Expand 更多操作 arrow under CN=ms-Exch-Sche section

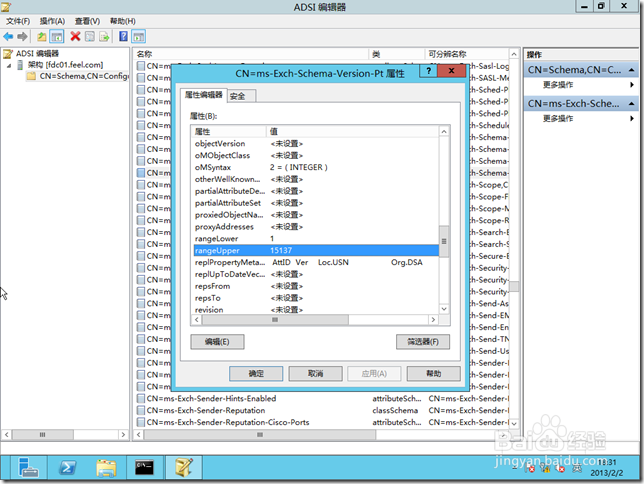tap(632, 118)
